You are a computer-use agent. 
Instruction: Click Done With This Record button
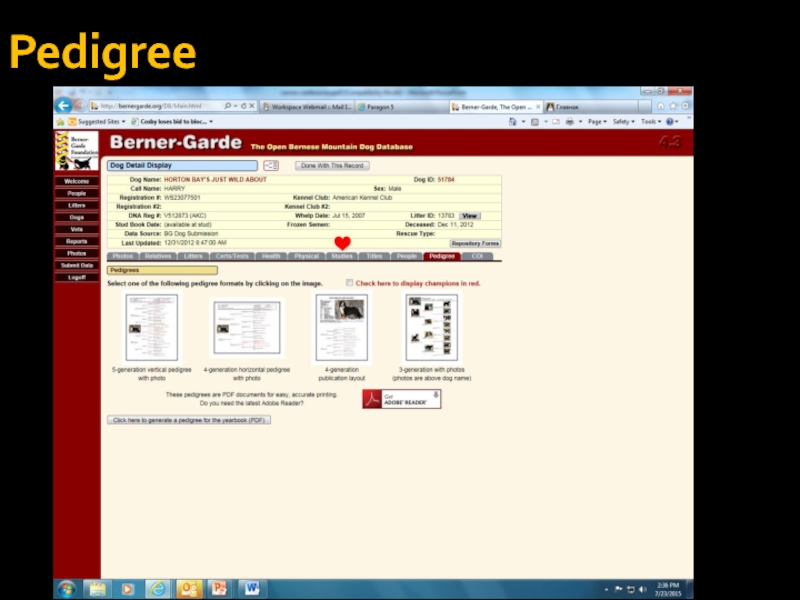point(332,165)
